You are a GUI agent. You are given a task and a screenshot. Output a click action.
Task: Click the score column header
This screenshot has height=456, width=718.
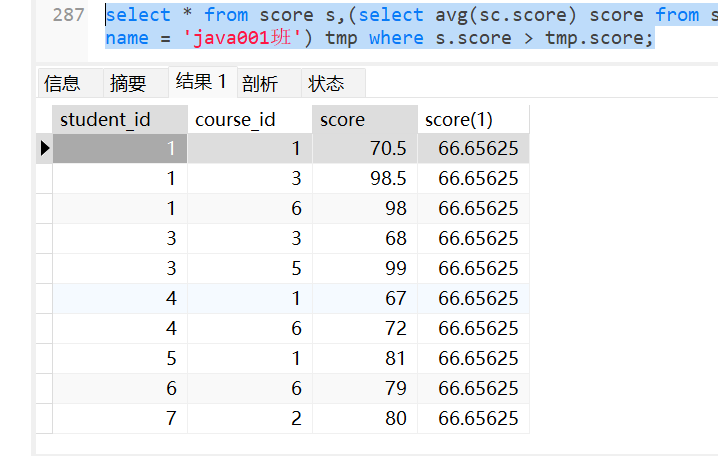tap(365, 119)
